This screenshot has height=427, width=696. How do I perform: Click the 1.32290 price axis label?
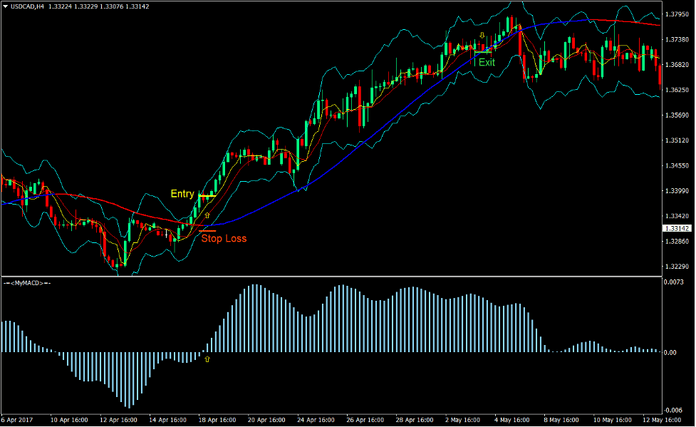tap(676, 266)
